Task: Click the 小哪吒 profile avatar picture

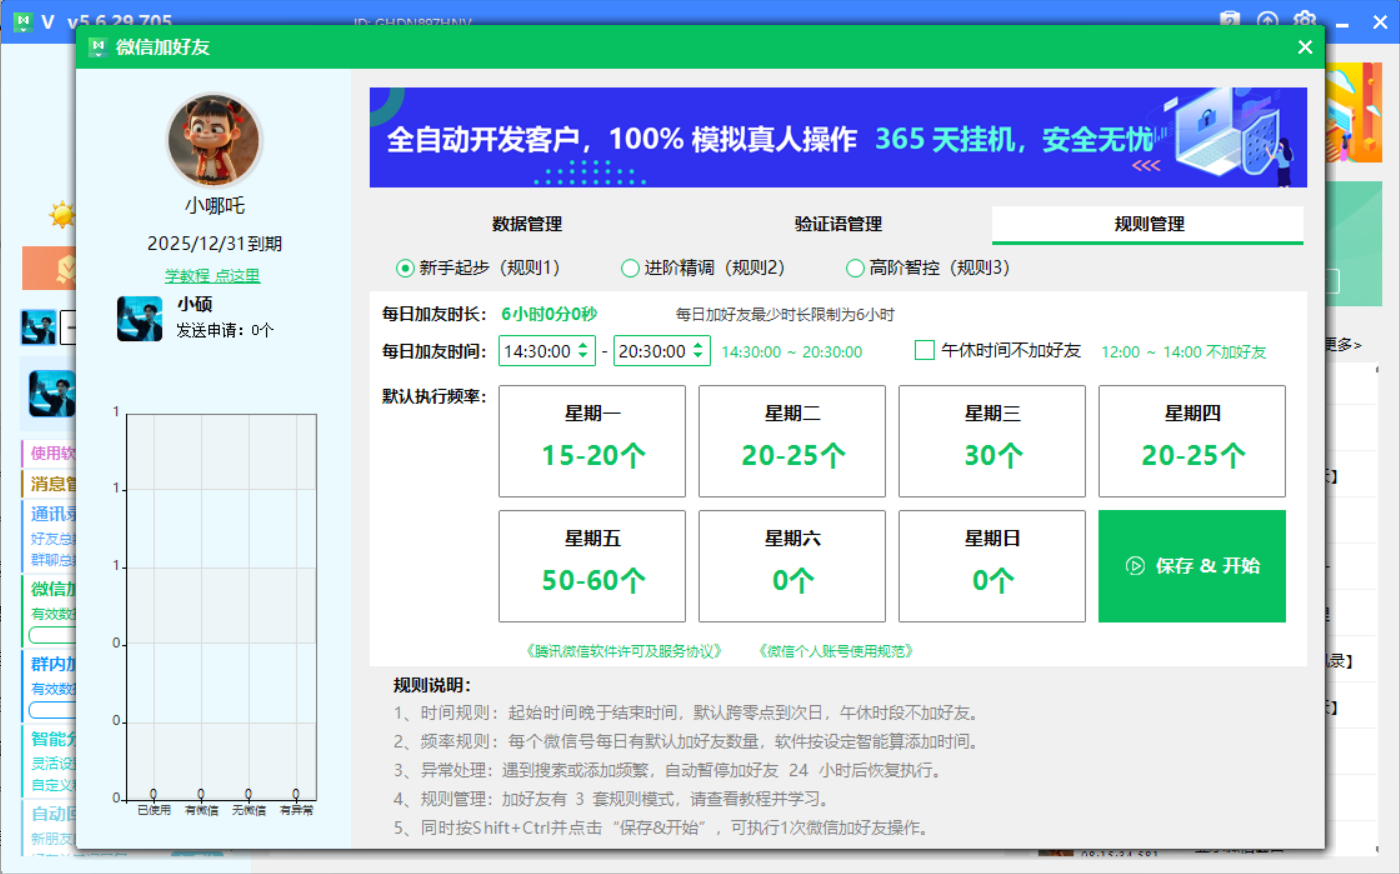Action: pyautogui.click(x=214, y=140)
